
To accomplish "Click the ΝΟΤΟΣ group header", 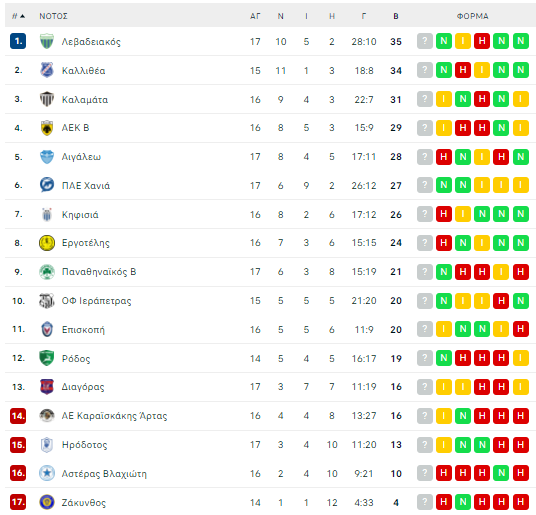I will [53, 16].
